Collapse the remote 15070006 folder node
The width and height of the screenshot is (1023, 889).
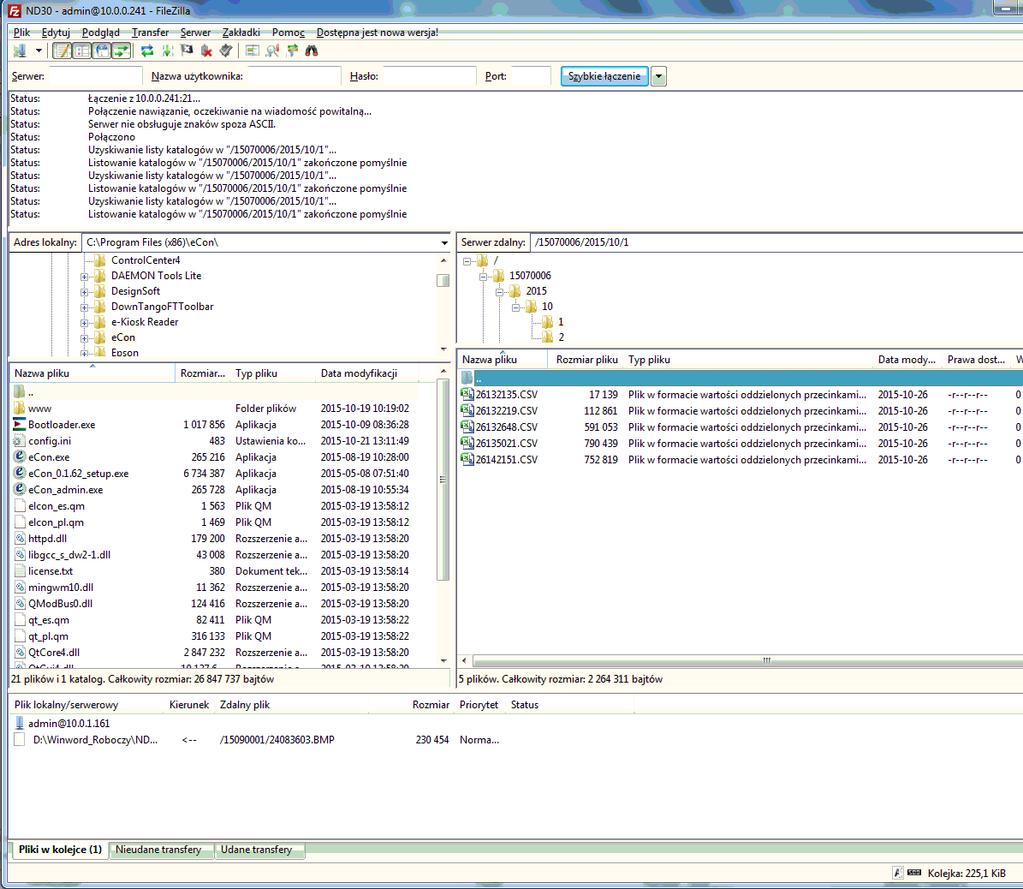coord(483,277)
